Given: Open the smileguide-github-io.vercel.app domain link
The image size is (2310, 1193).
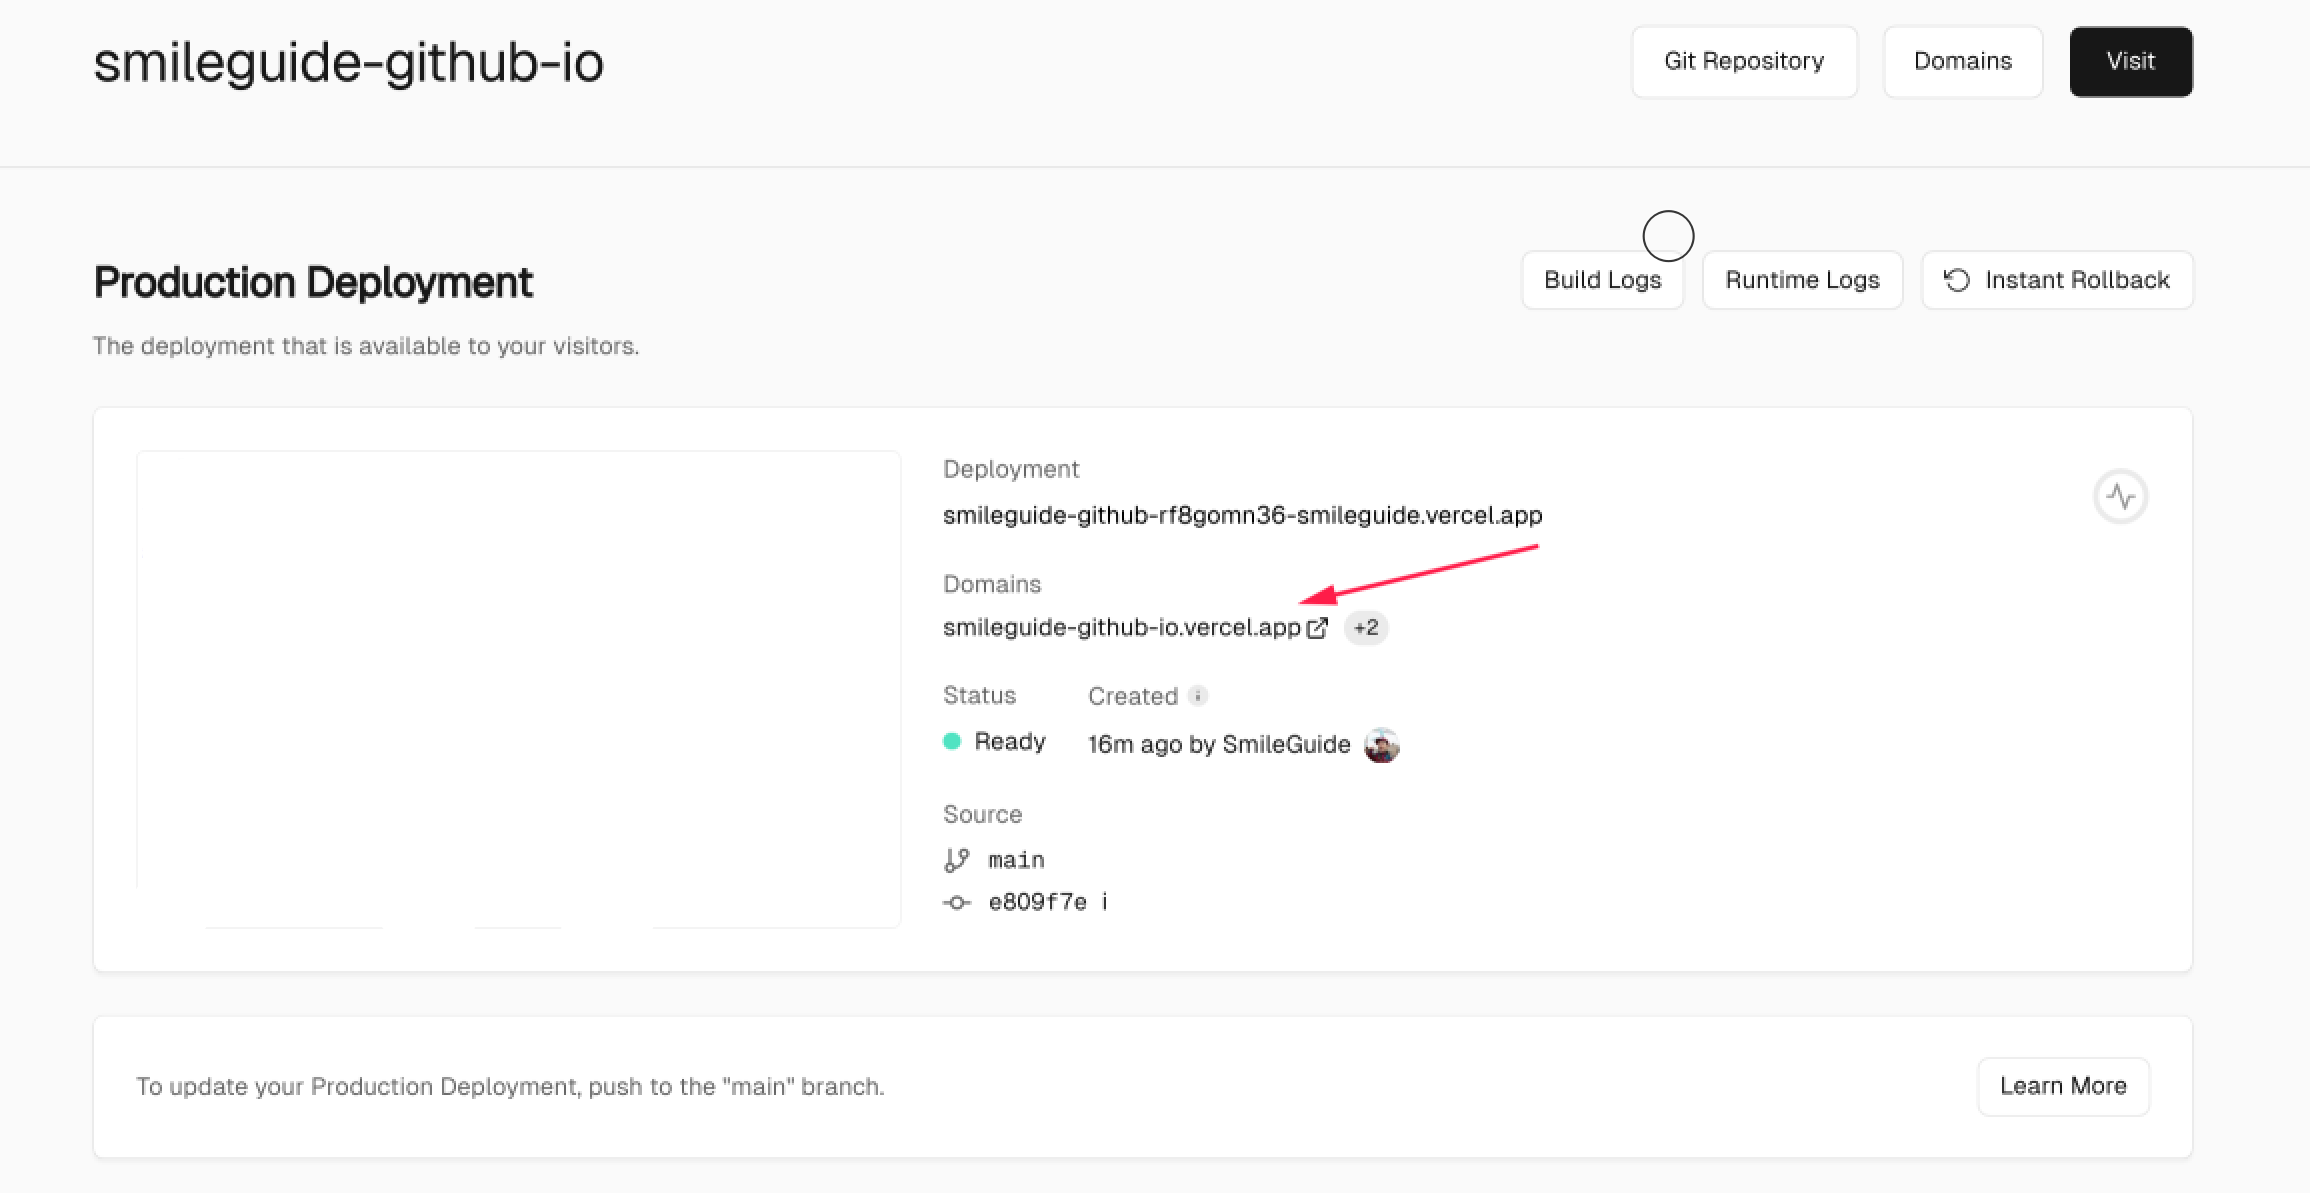Looking at the screenshot, I should click(1121, 628).
